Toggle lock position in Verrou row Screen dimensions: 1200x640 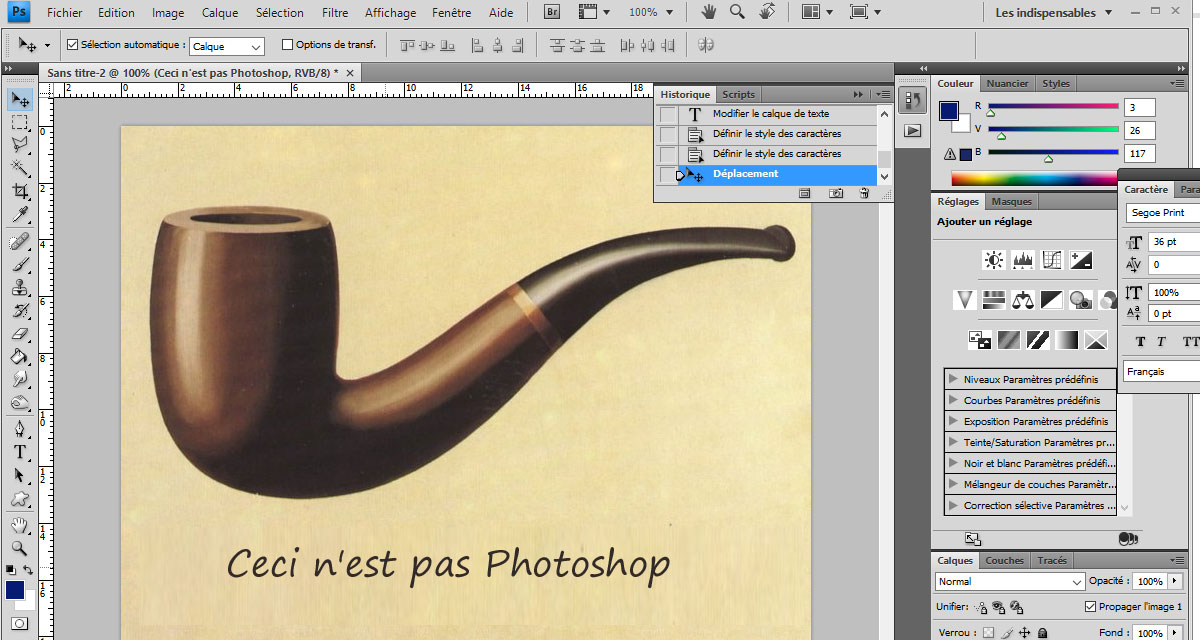coord(1025,633)
